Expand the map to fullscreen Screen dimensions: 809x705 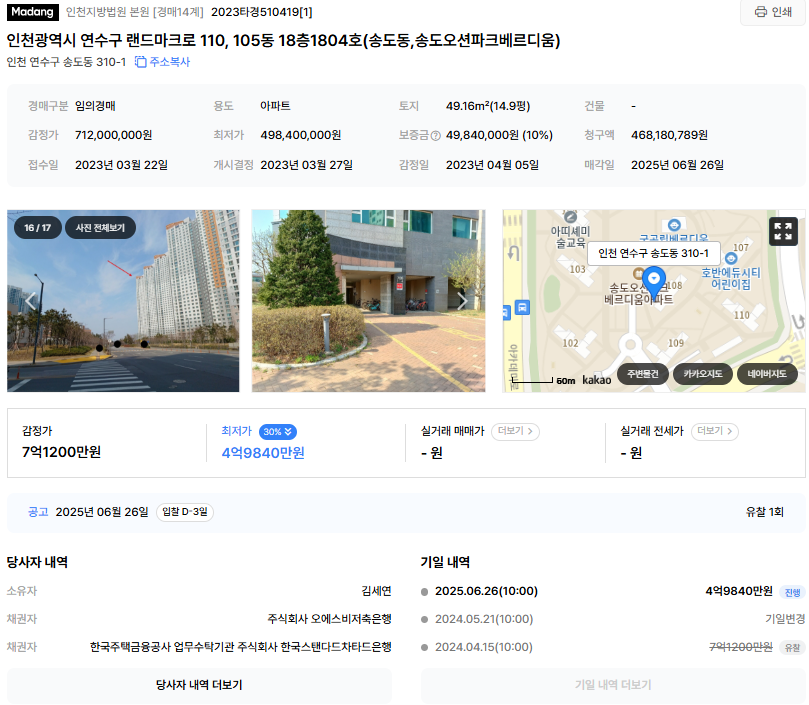pos(783,231)
